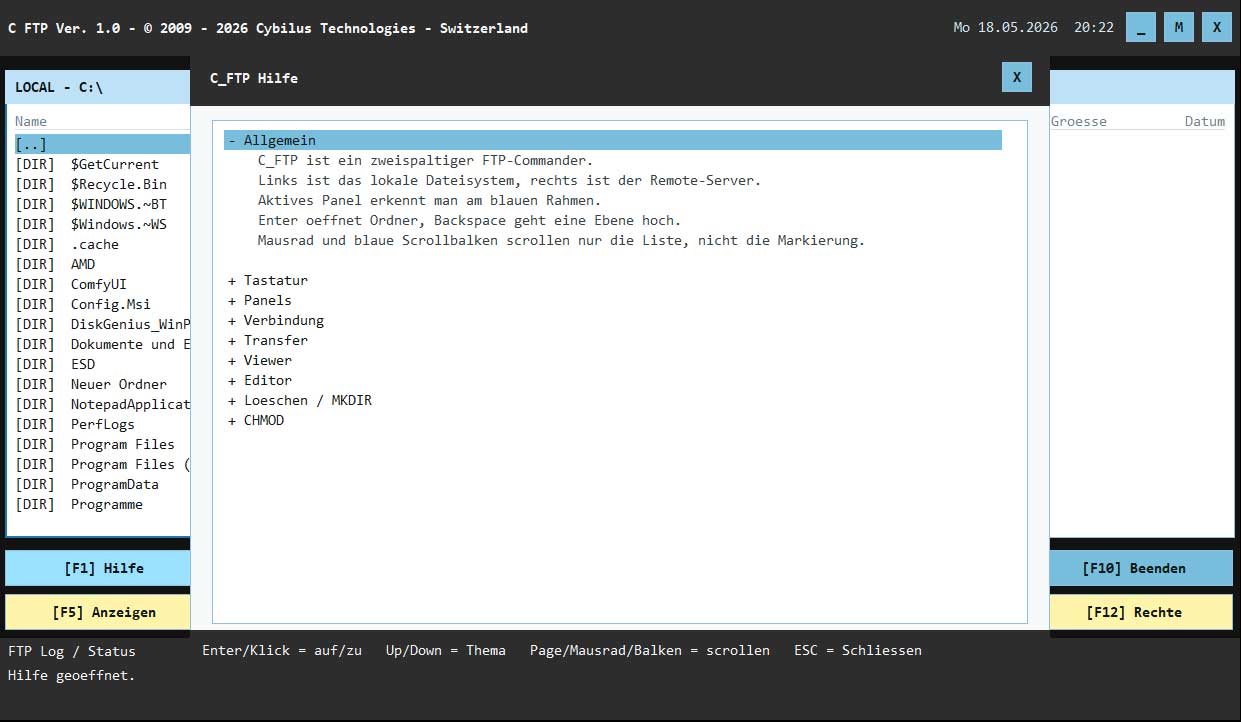Click the 'Enter/Klick = auf/zu' hint
This screenshot has width=1241, height=722.
click(x=282, y=650)
